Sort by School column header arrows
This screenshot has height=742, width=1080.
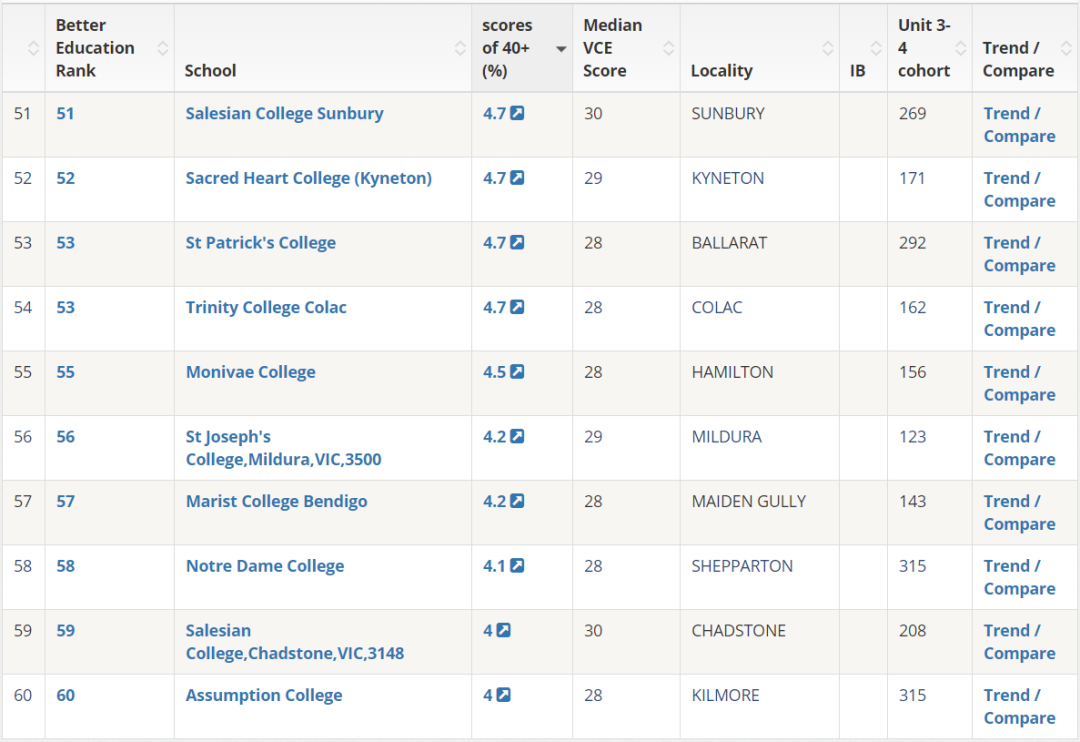click(x=460, y=48)
